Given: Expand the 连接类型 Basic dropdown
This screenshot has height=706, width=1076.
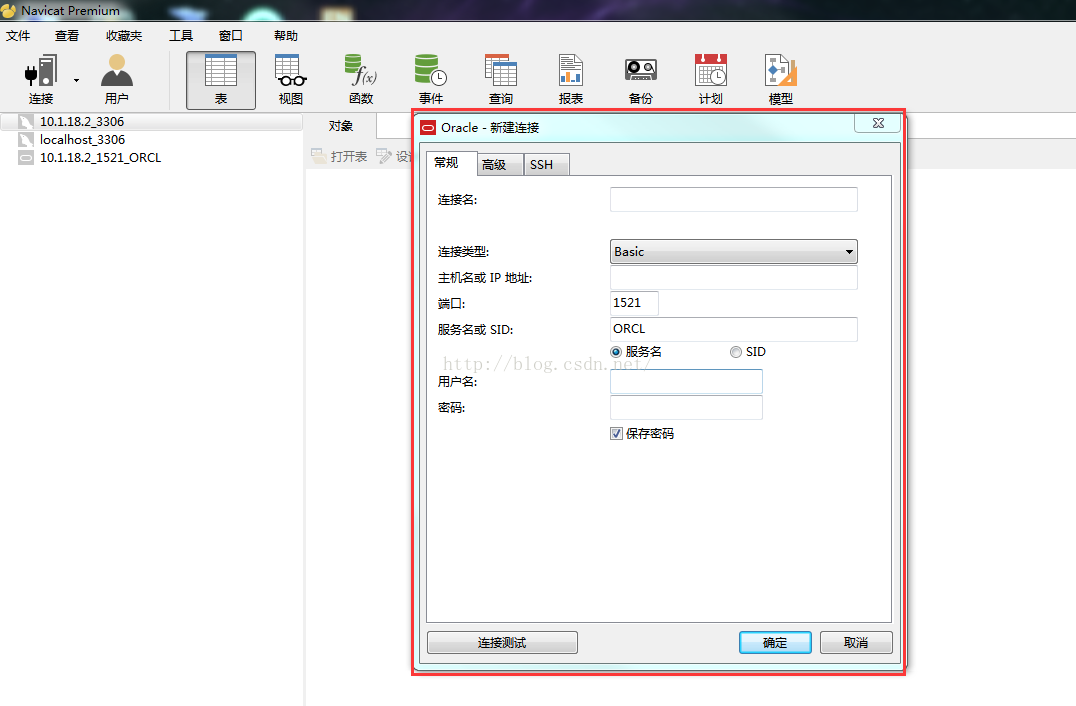Looking at the screenshot, I should pyautogui.click(x=734, y=252).
